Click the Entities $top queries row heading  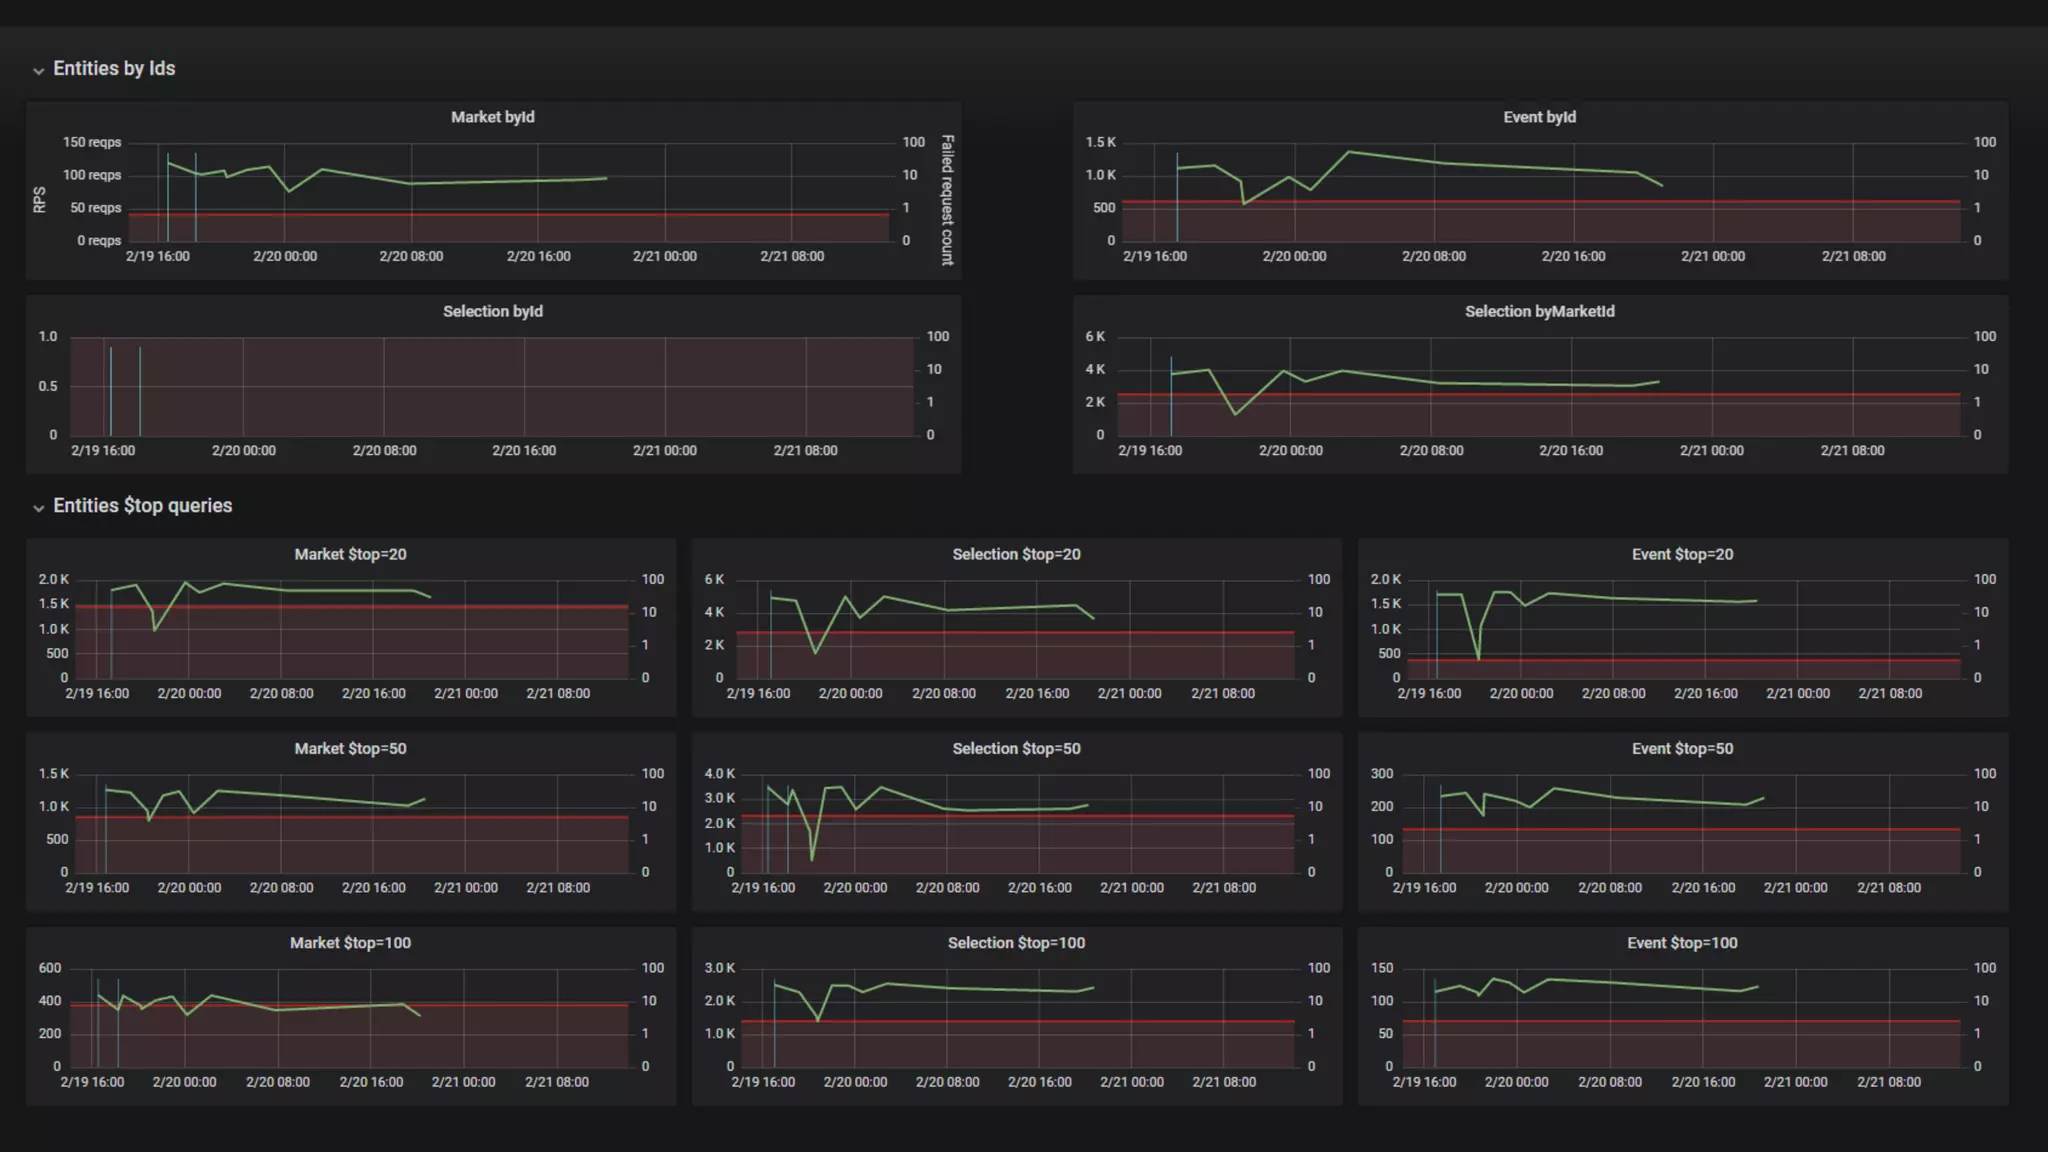142,505
